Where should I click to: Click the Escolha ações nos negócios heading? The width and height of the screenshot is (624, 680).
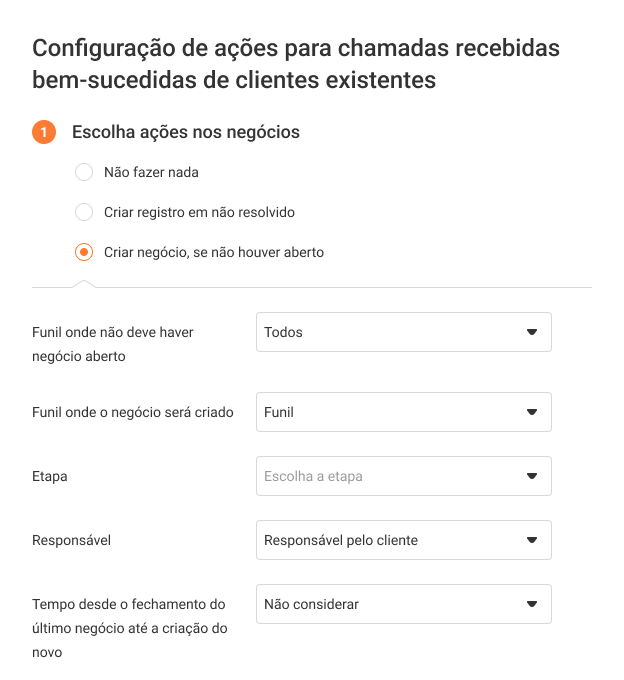pos(186,132)
